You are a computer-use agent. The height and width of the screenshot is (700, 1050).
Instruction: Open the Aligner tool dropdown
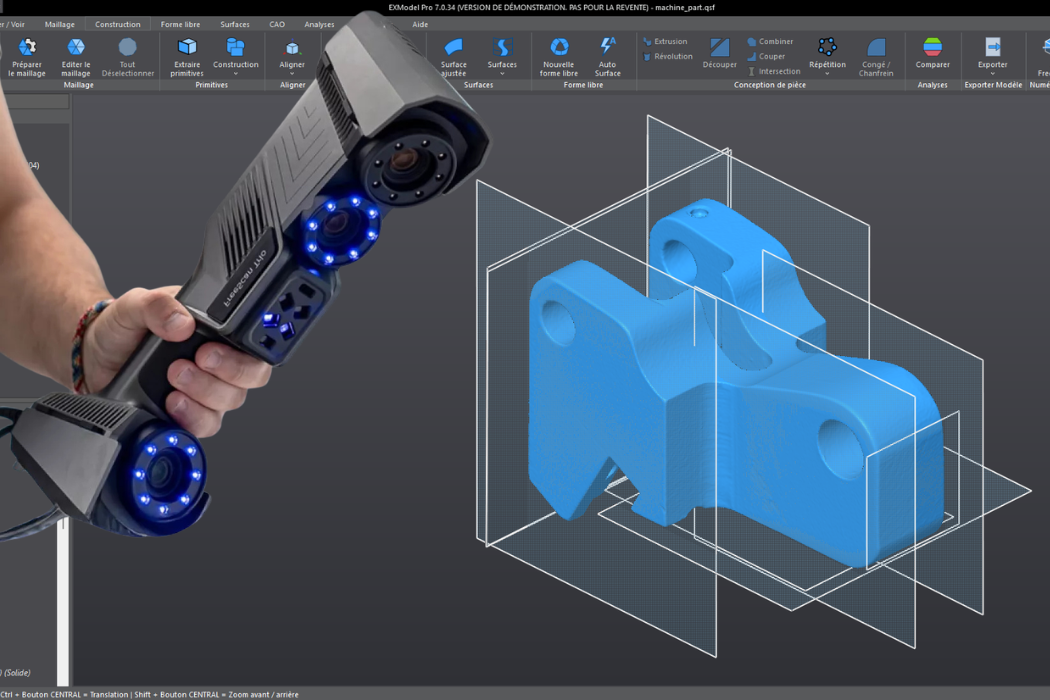[x=292, y=74]
